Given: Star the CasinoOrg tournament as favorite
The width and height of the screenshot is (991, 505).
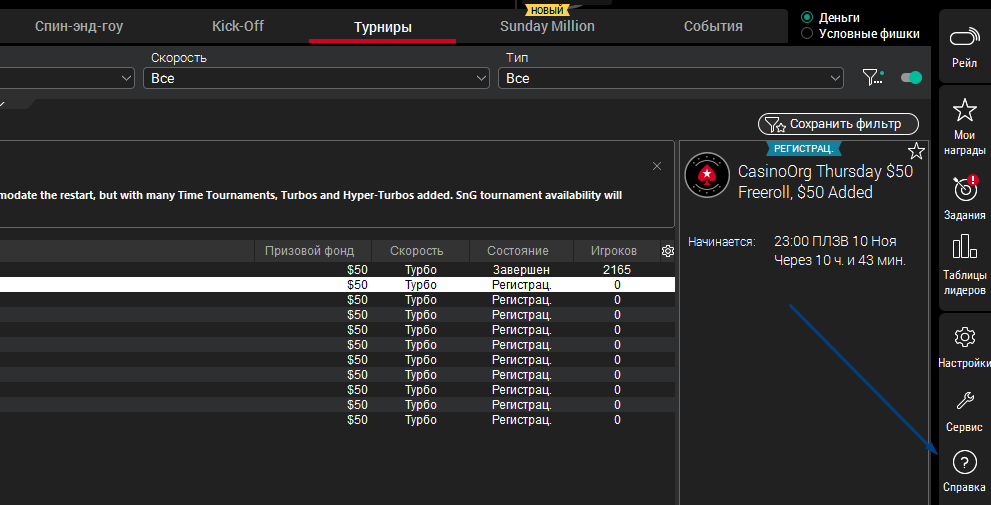Looking at the screenshot, I should 916,151.
